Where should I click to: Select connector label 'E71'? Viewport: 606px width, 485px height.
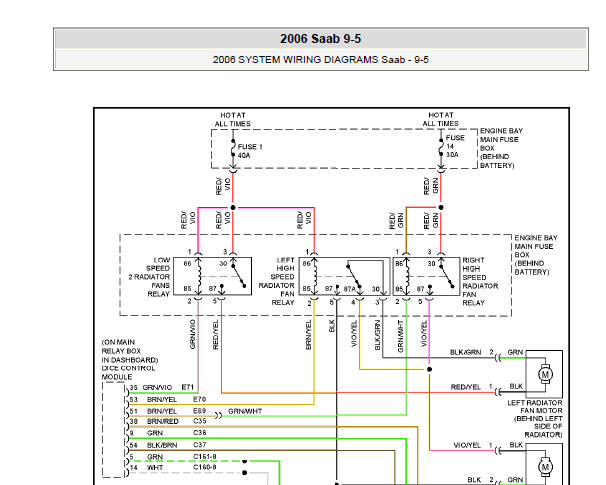pos(187,387)
